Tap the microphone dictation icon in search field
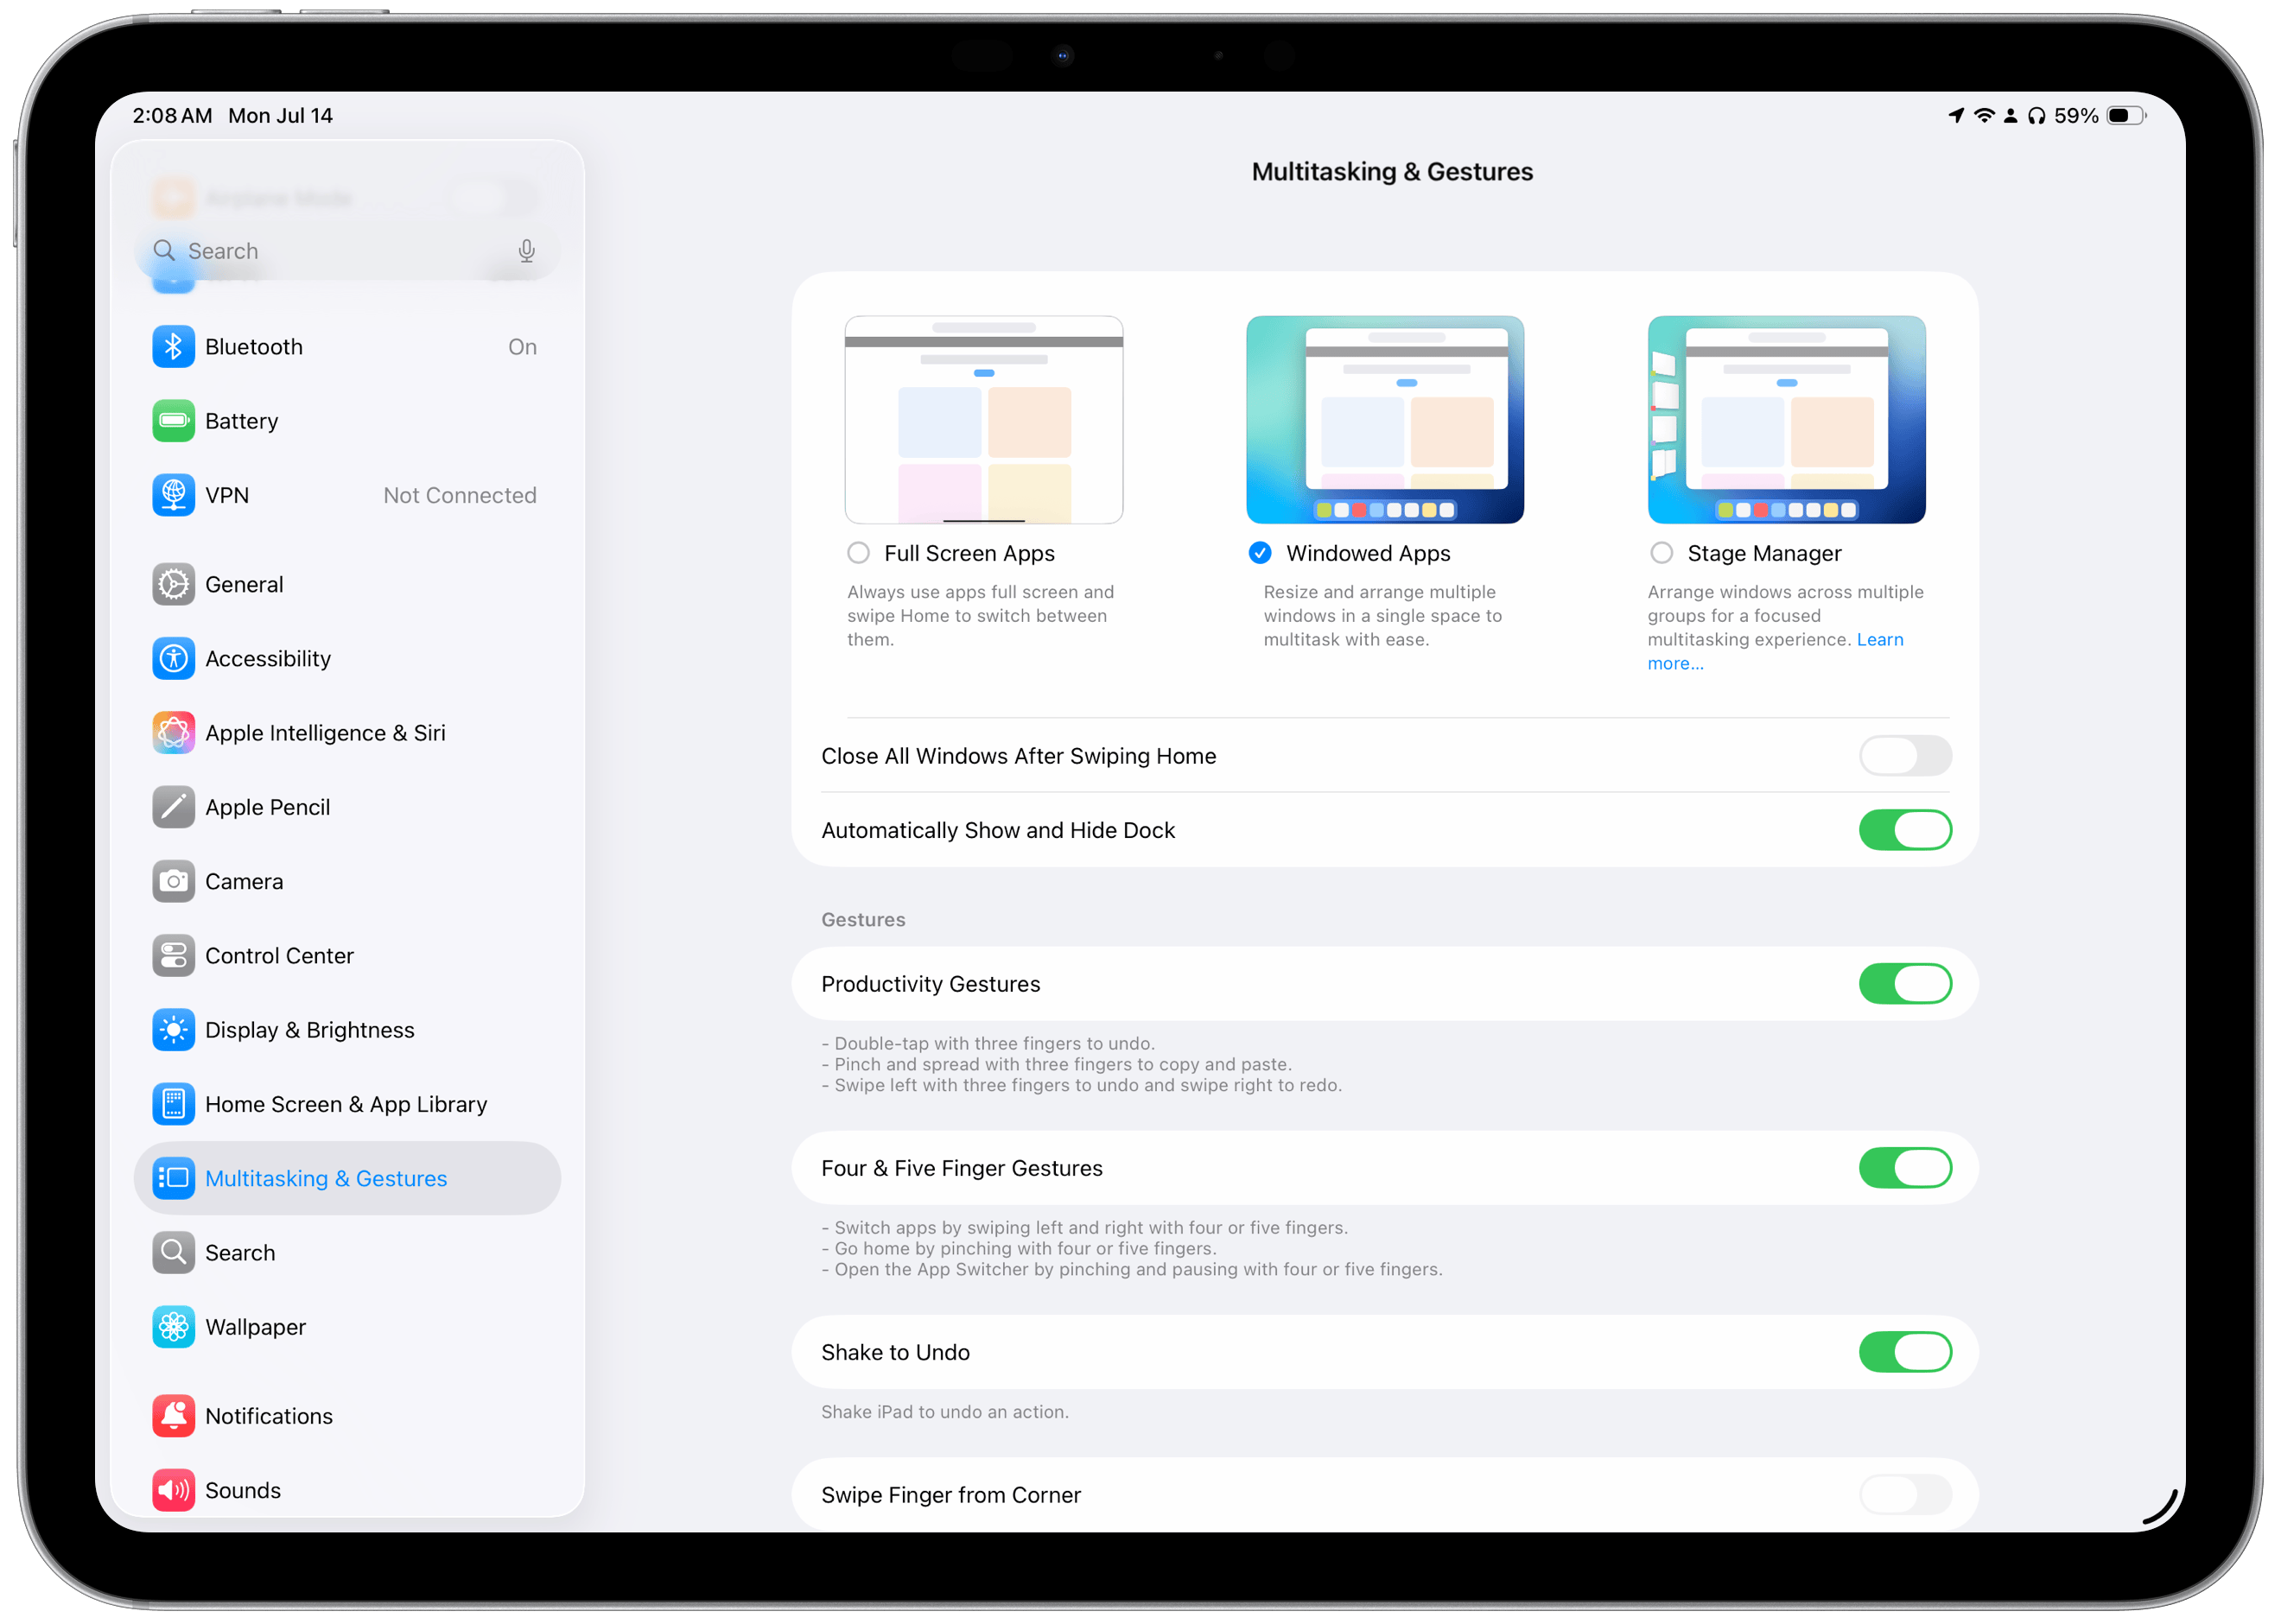The height and width of the screenshot is (1624, 2281). pyautogui.click(x=526, y=251)
